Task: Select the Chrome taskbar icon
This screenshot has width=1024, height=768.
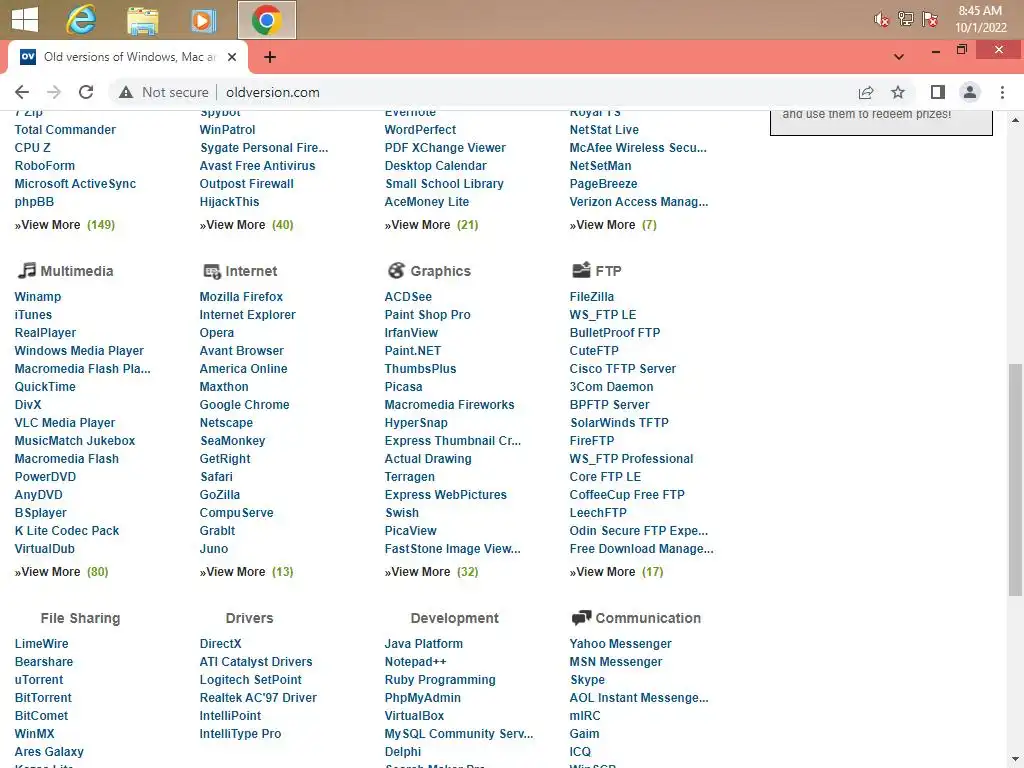Action: (x=266, y=20)
